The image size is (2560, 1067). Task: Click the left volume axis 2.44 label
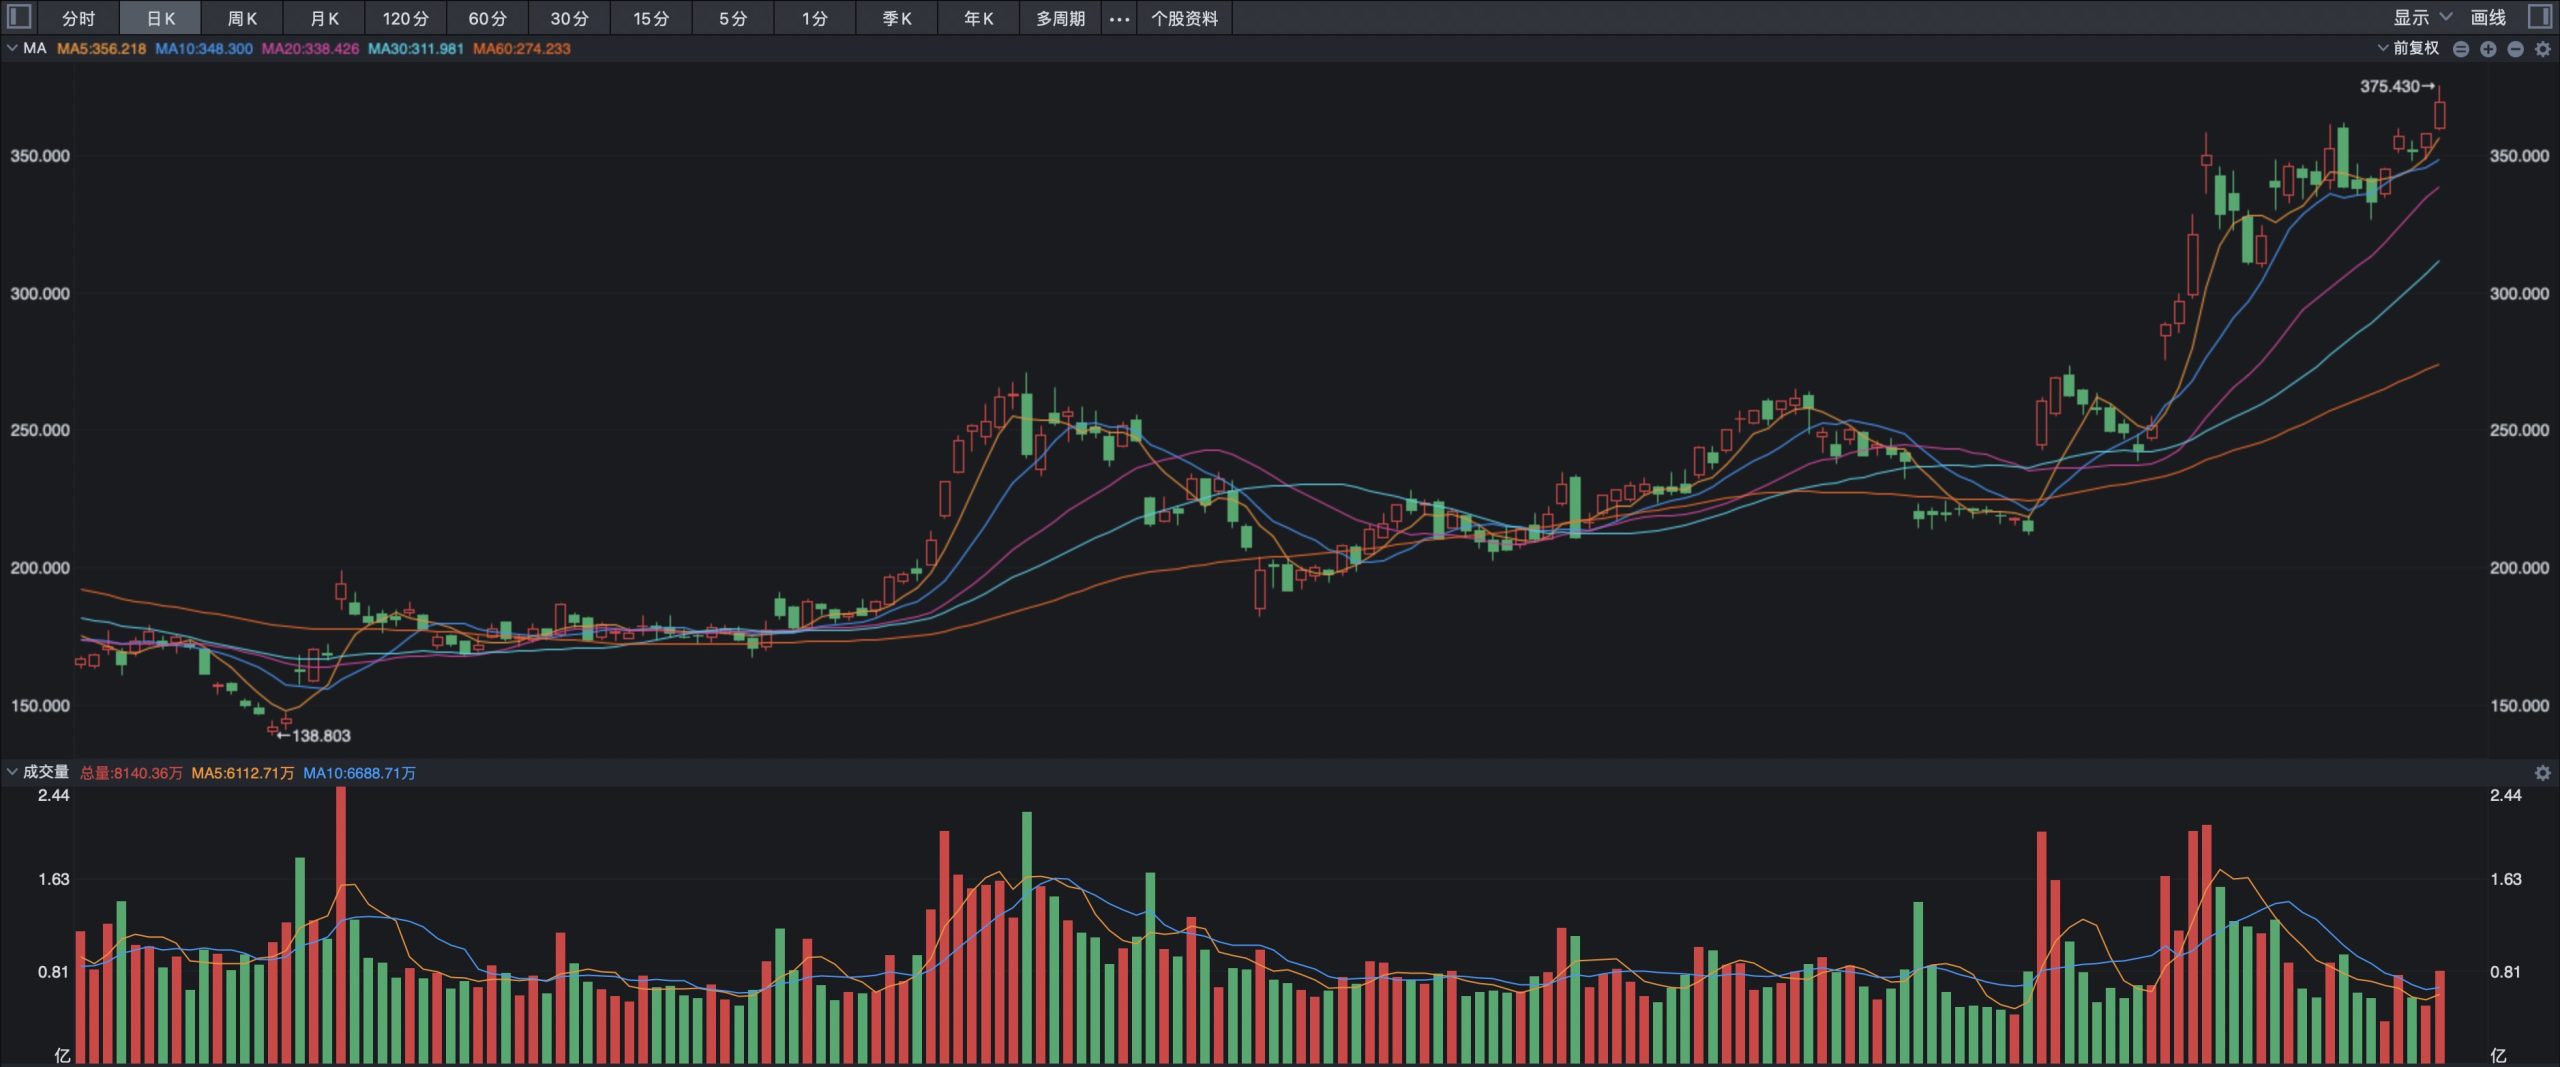(53, 795)
